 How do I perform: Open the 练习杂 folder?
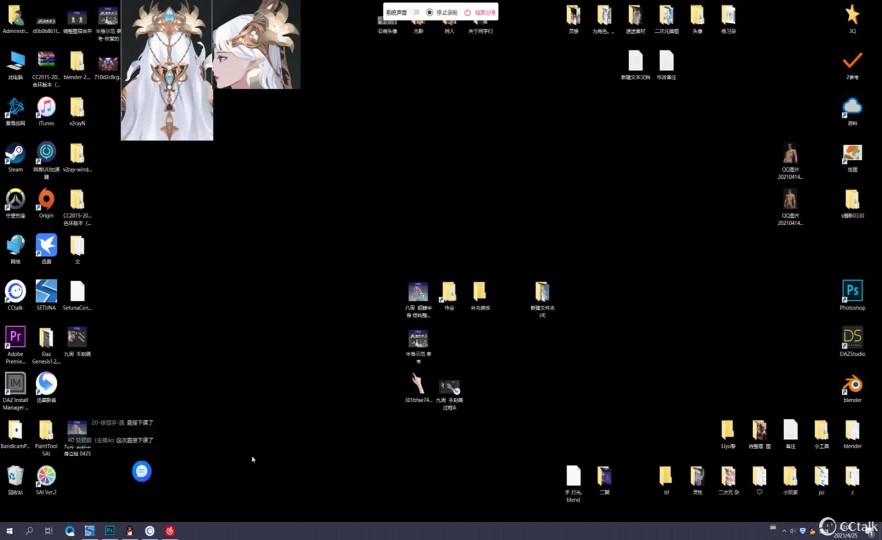(x=728, y=19)
